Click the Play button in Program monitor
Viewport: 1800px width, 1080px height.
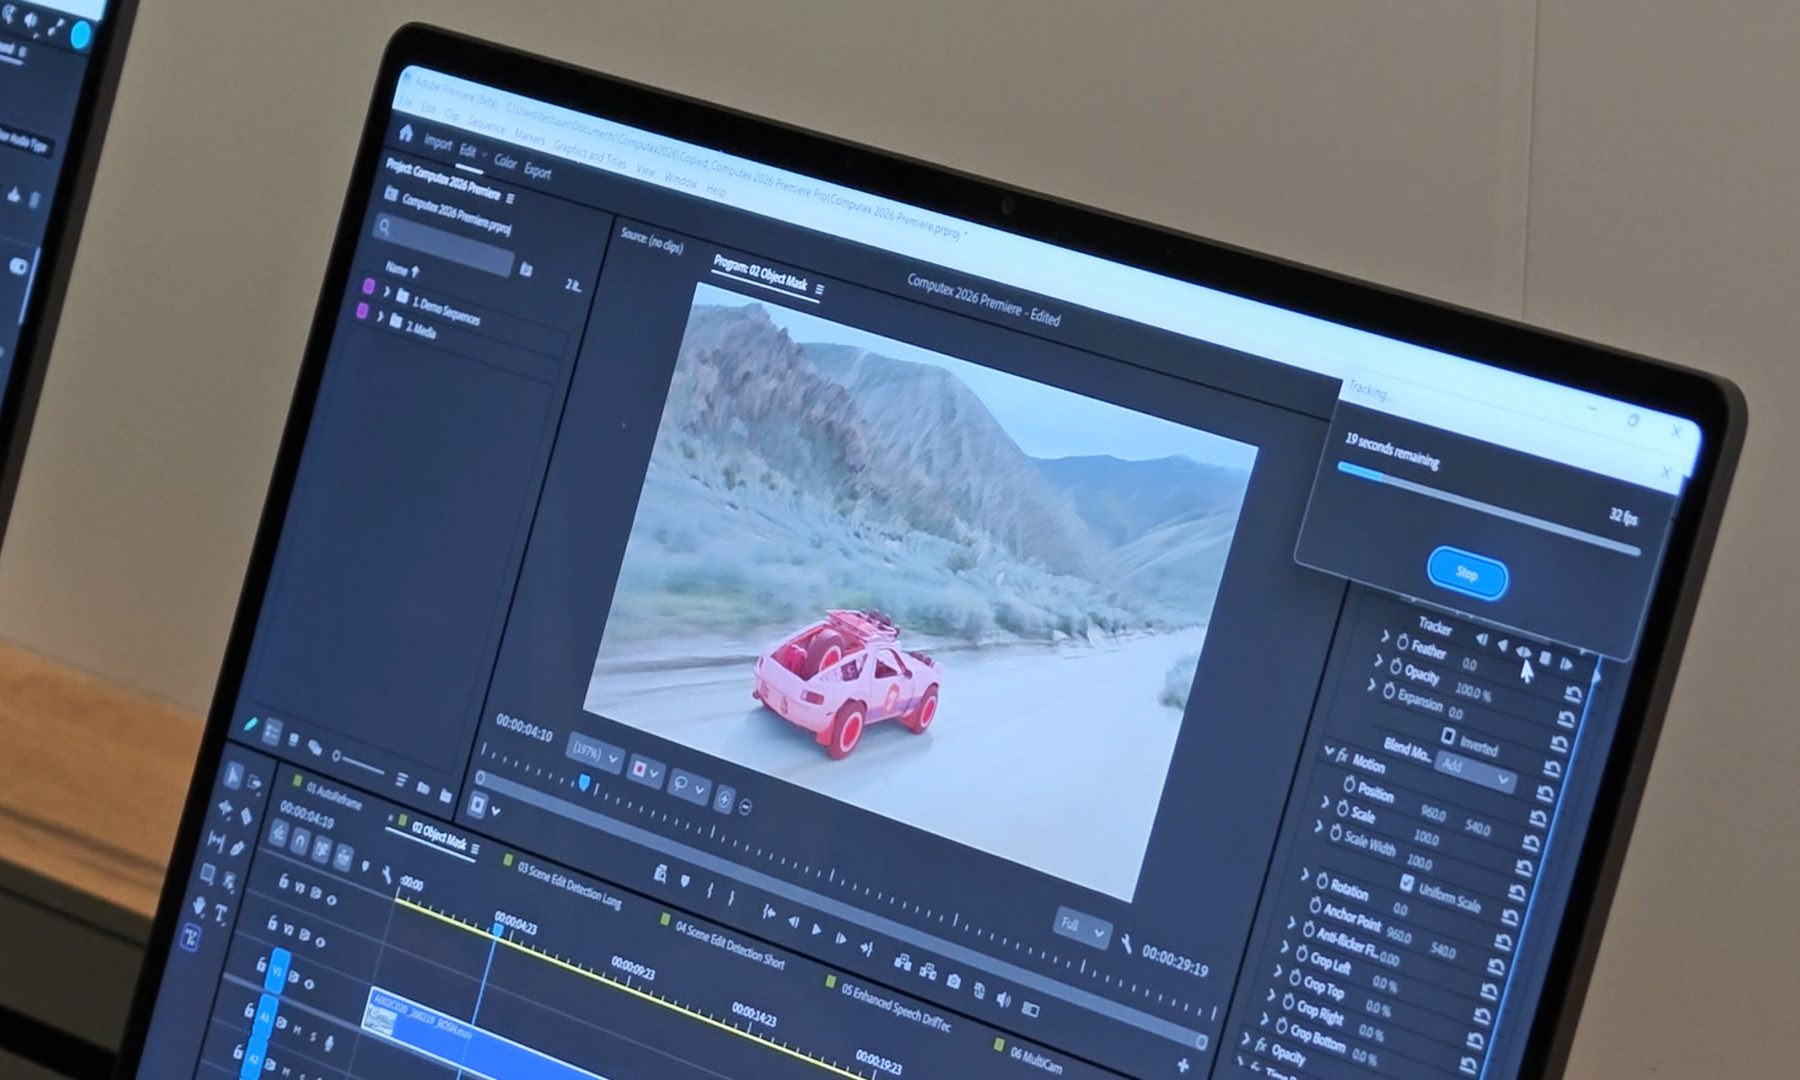click(x=815, y=930)
